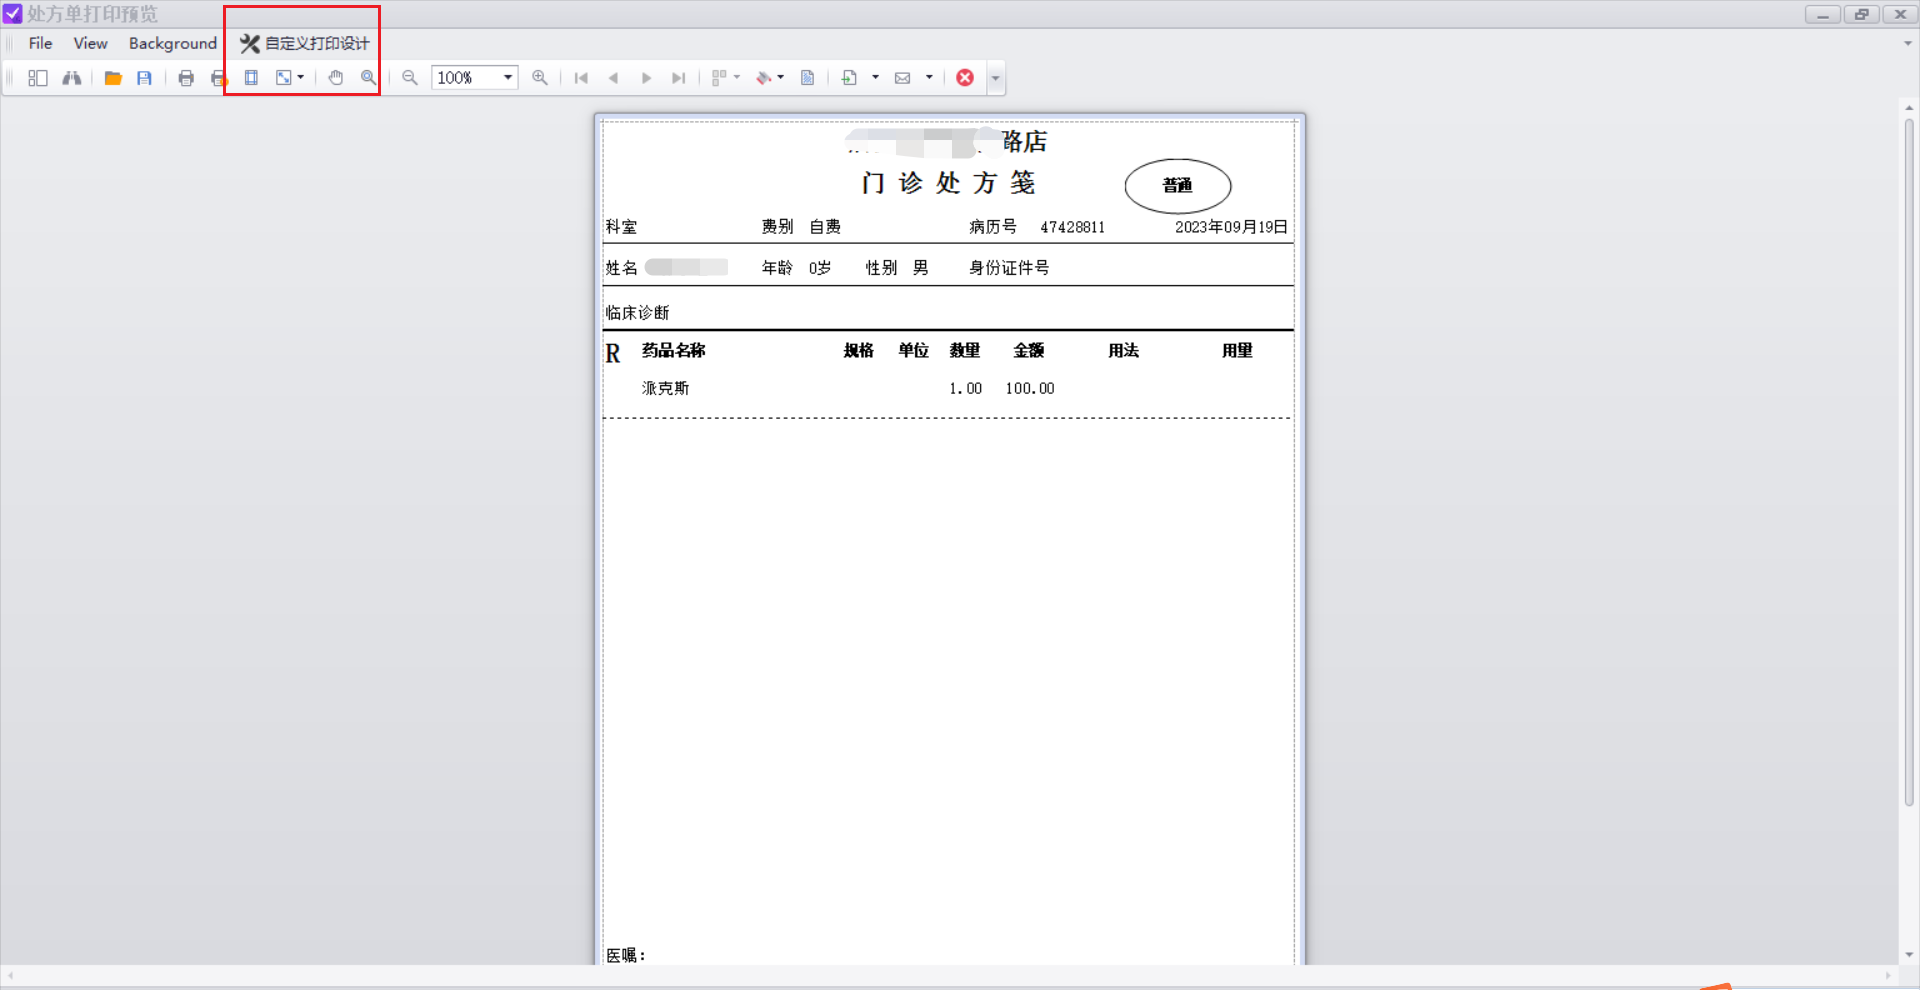Click the open folder icon
1920x990 pixels.
(x=113, y=78)
